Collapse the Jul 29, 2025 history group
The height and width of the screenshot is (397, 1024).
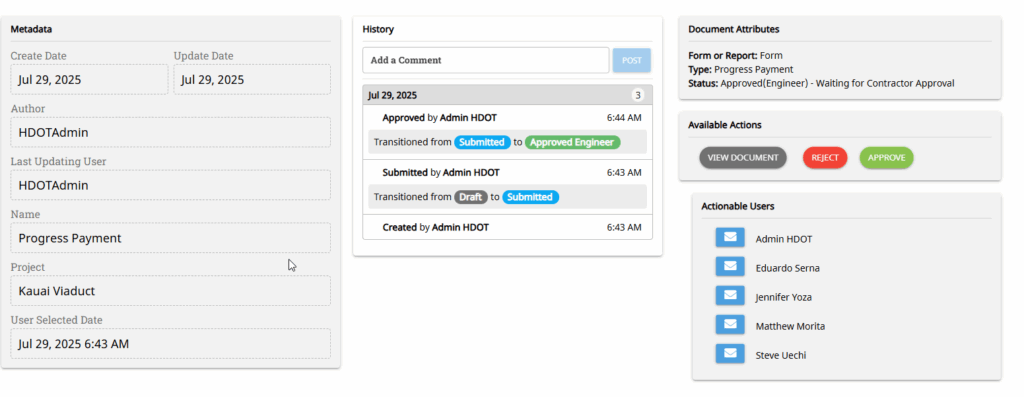point(507,95)
